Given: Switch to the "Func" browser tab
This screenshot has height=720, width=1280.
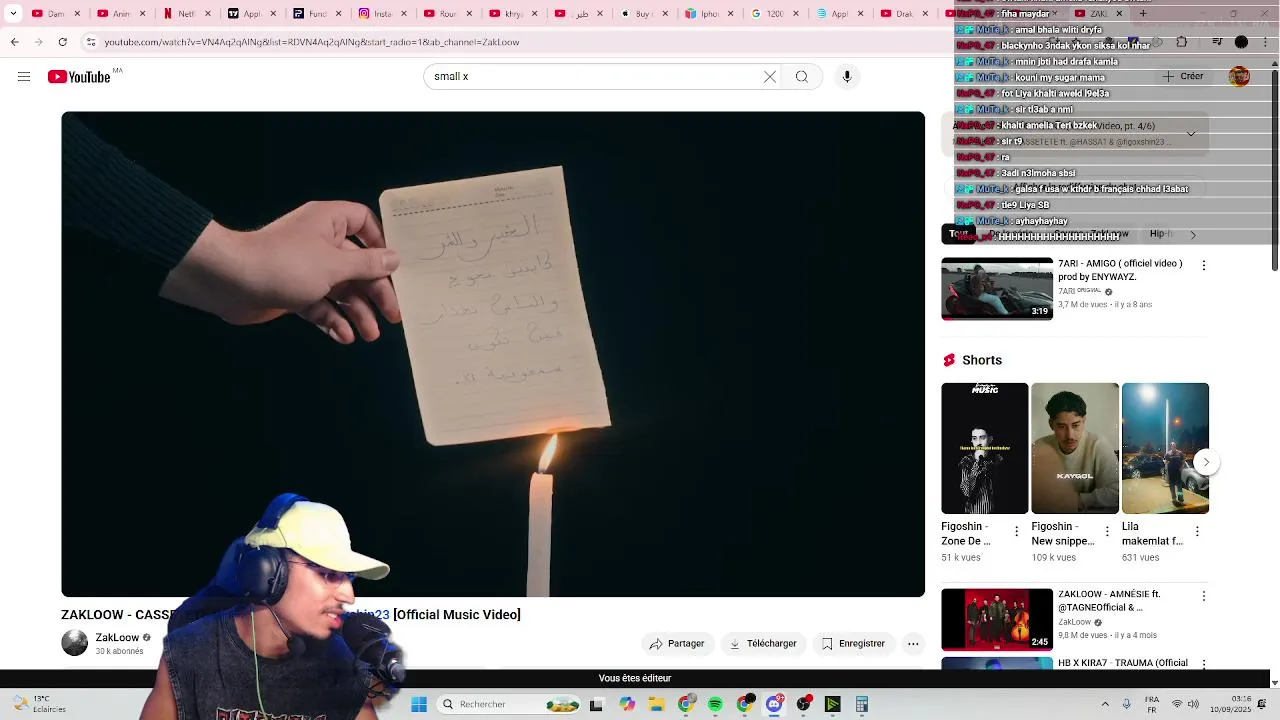Looking at the screenshot, I should 318,13.
